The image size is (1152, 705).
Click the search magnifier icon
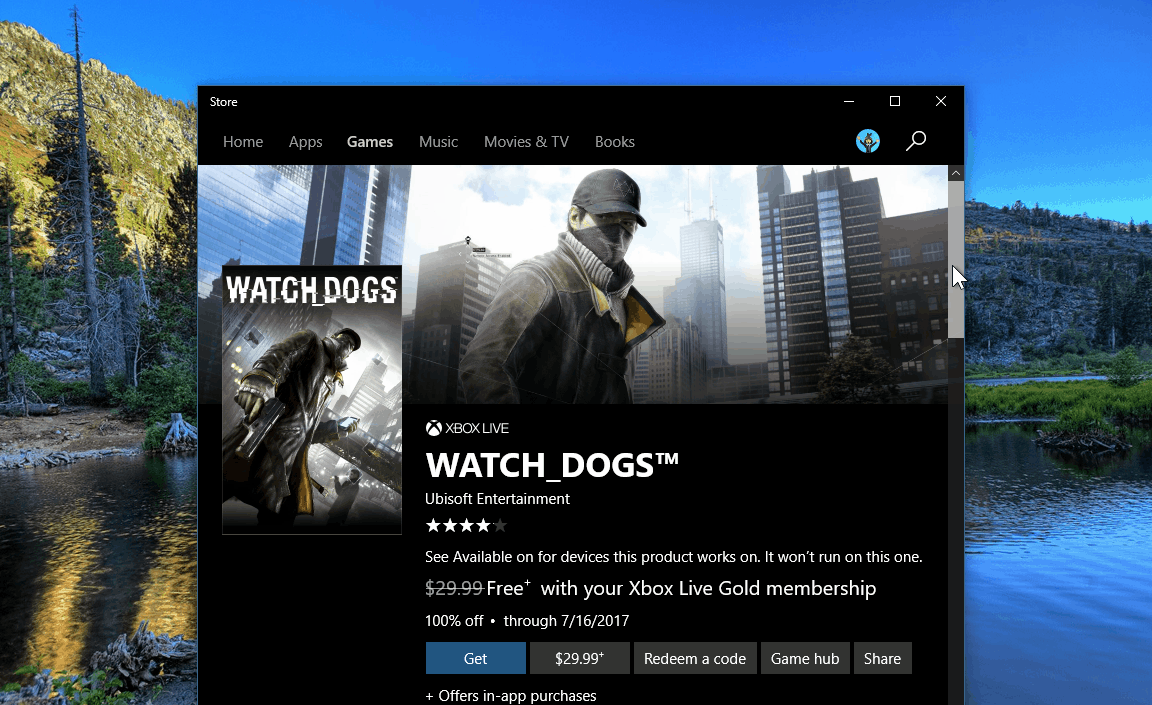(915, 141)
